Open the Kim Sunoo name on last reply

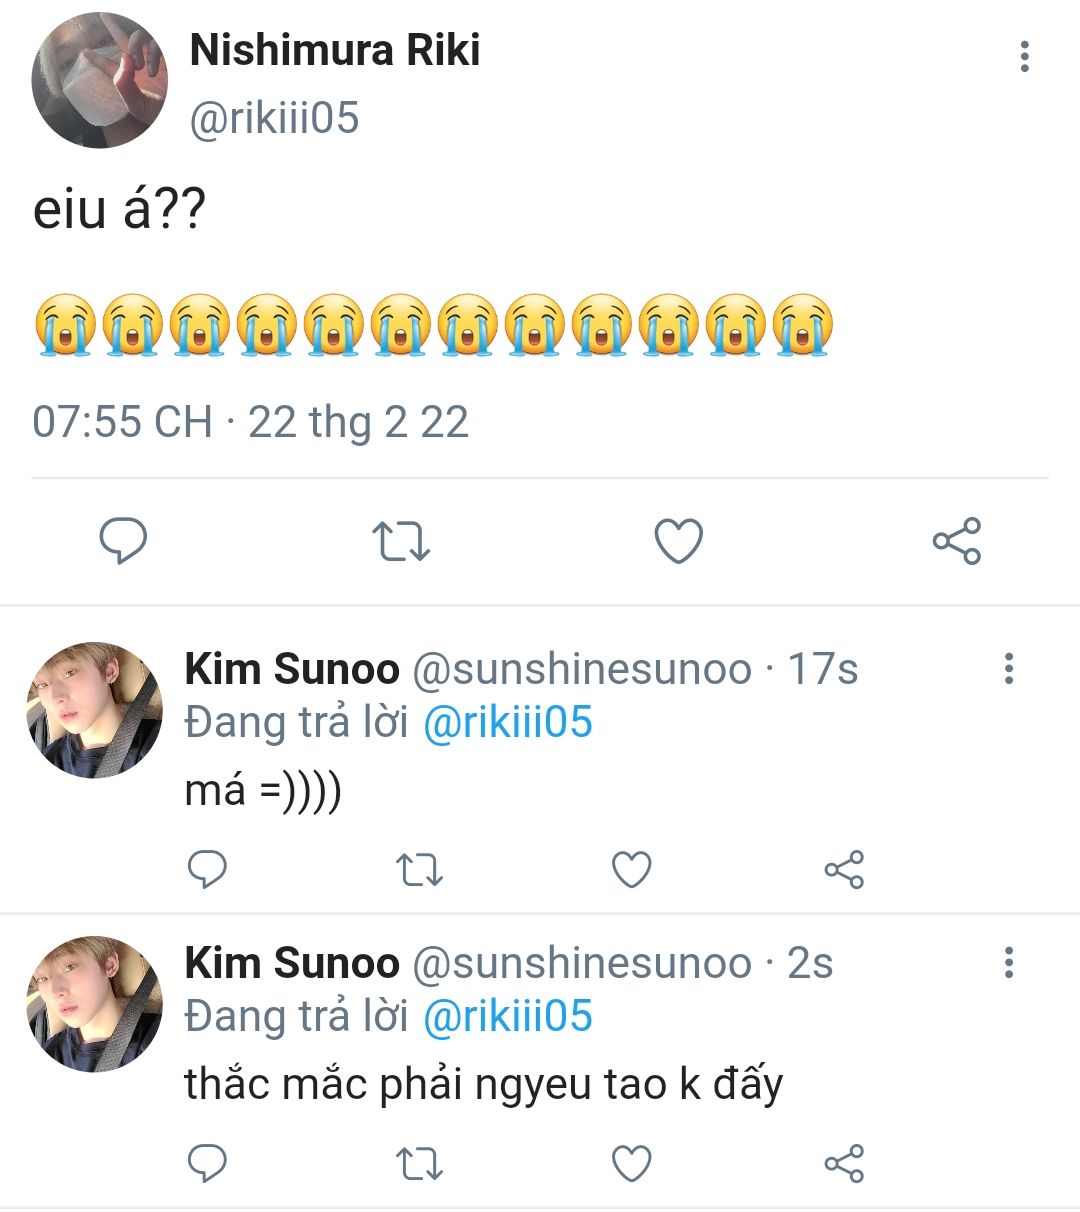click(292, 963)
